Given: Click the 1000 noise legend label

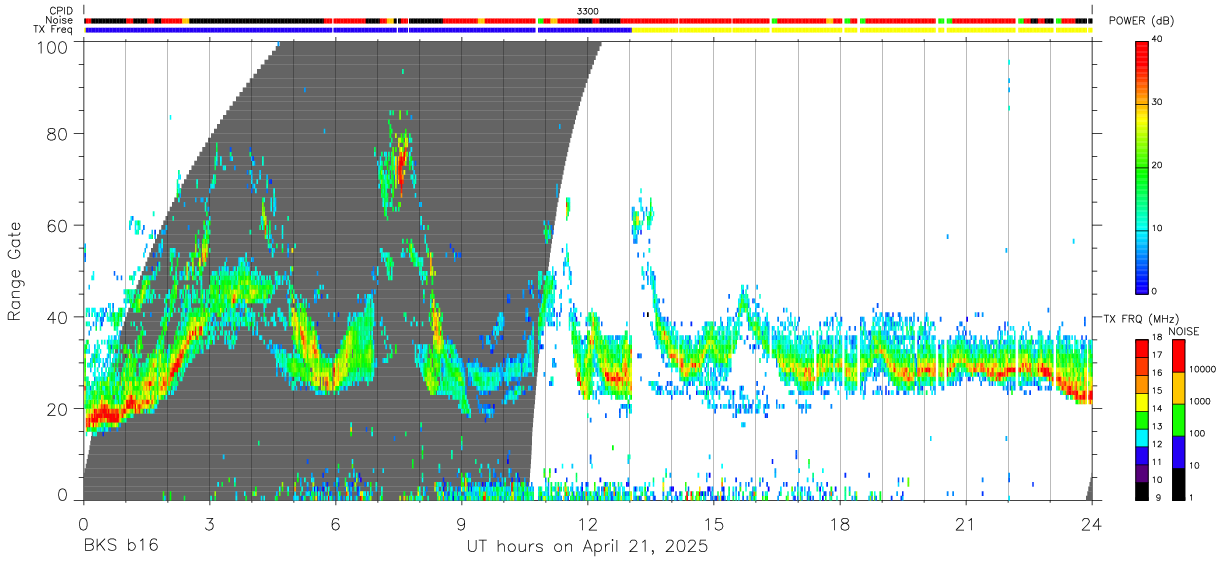Looking at the screenshot, I should coord(1199,401).
